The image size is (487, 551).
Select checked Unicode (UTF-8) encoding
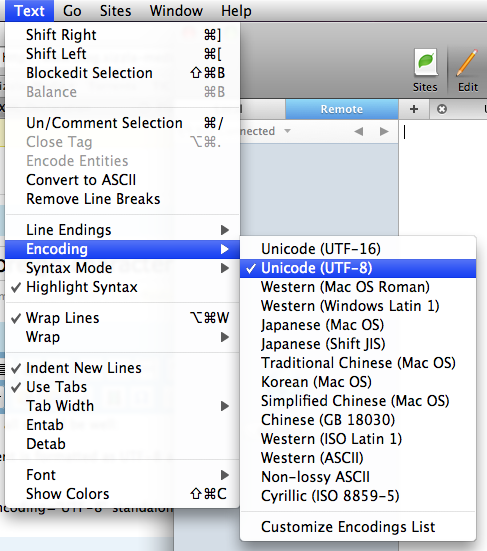click(x=358, y=268)
